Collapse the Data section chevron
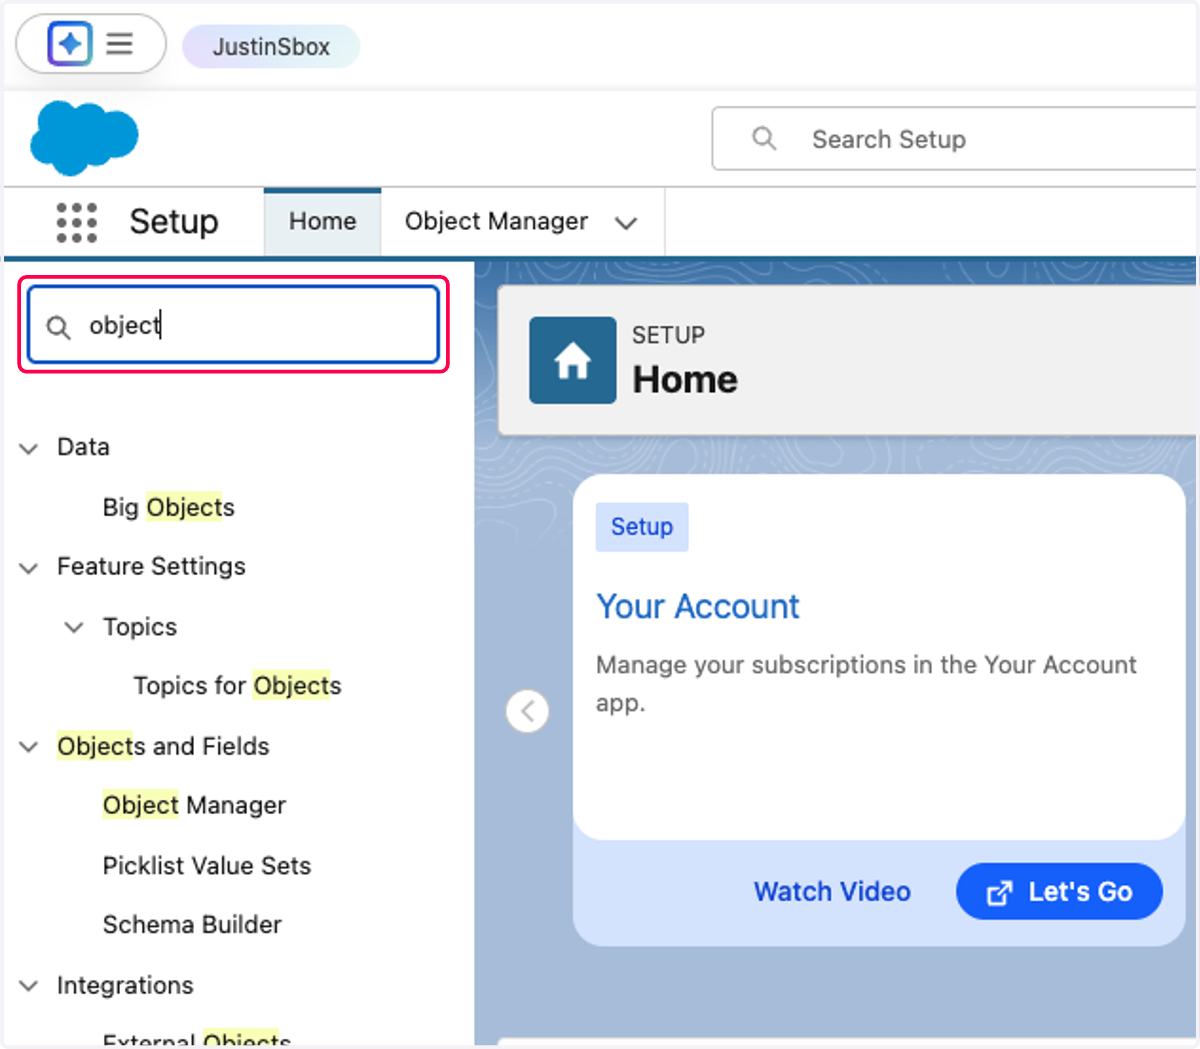The height and width of the screenshot is (1049, 1200). coord(29,449)
